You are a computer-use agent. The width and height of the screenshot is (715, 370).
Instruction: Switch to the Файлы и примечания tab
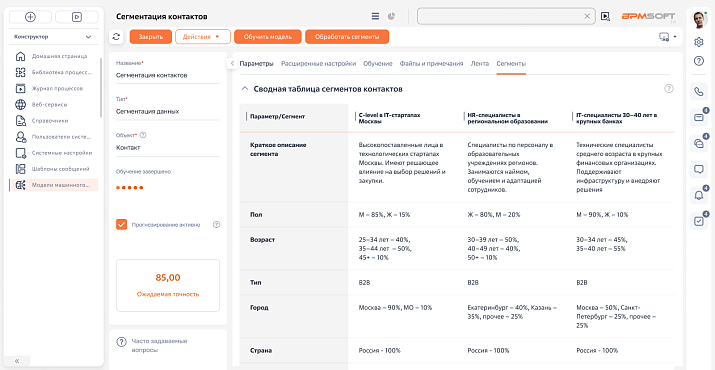click(431, 64)
